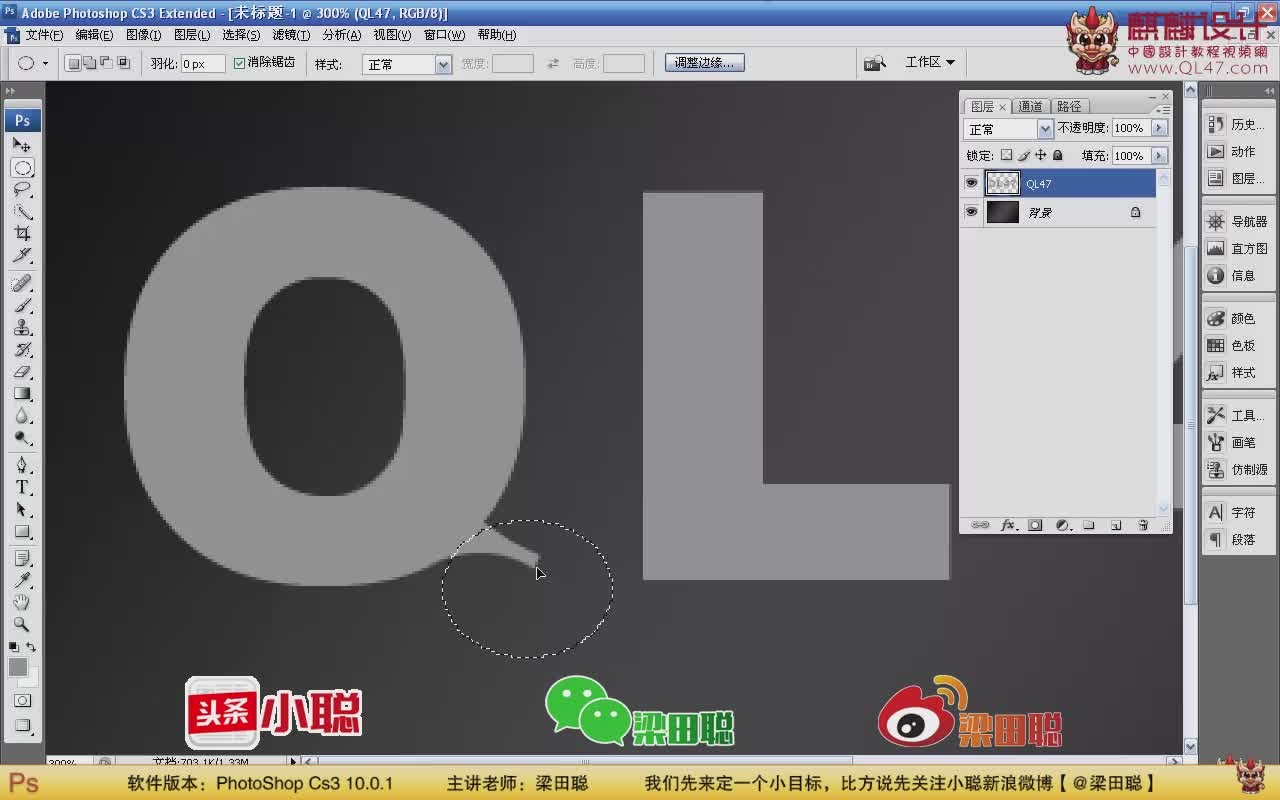Create a new layer
This screenshot has width=1280, height=800.
click(1116, 525)
